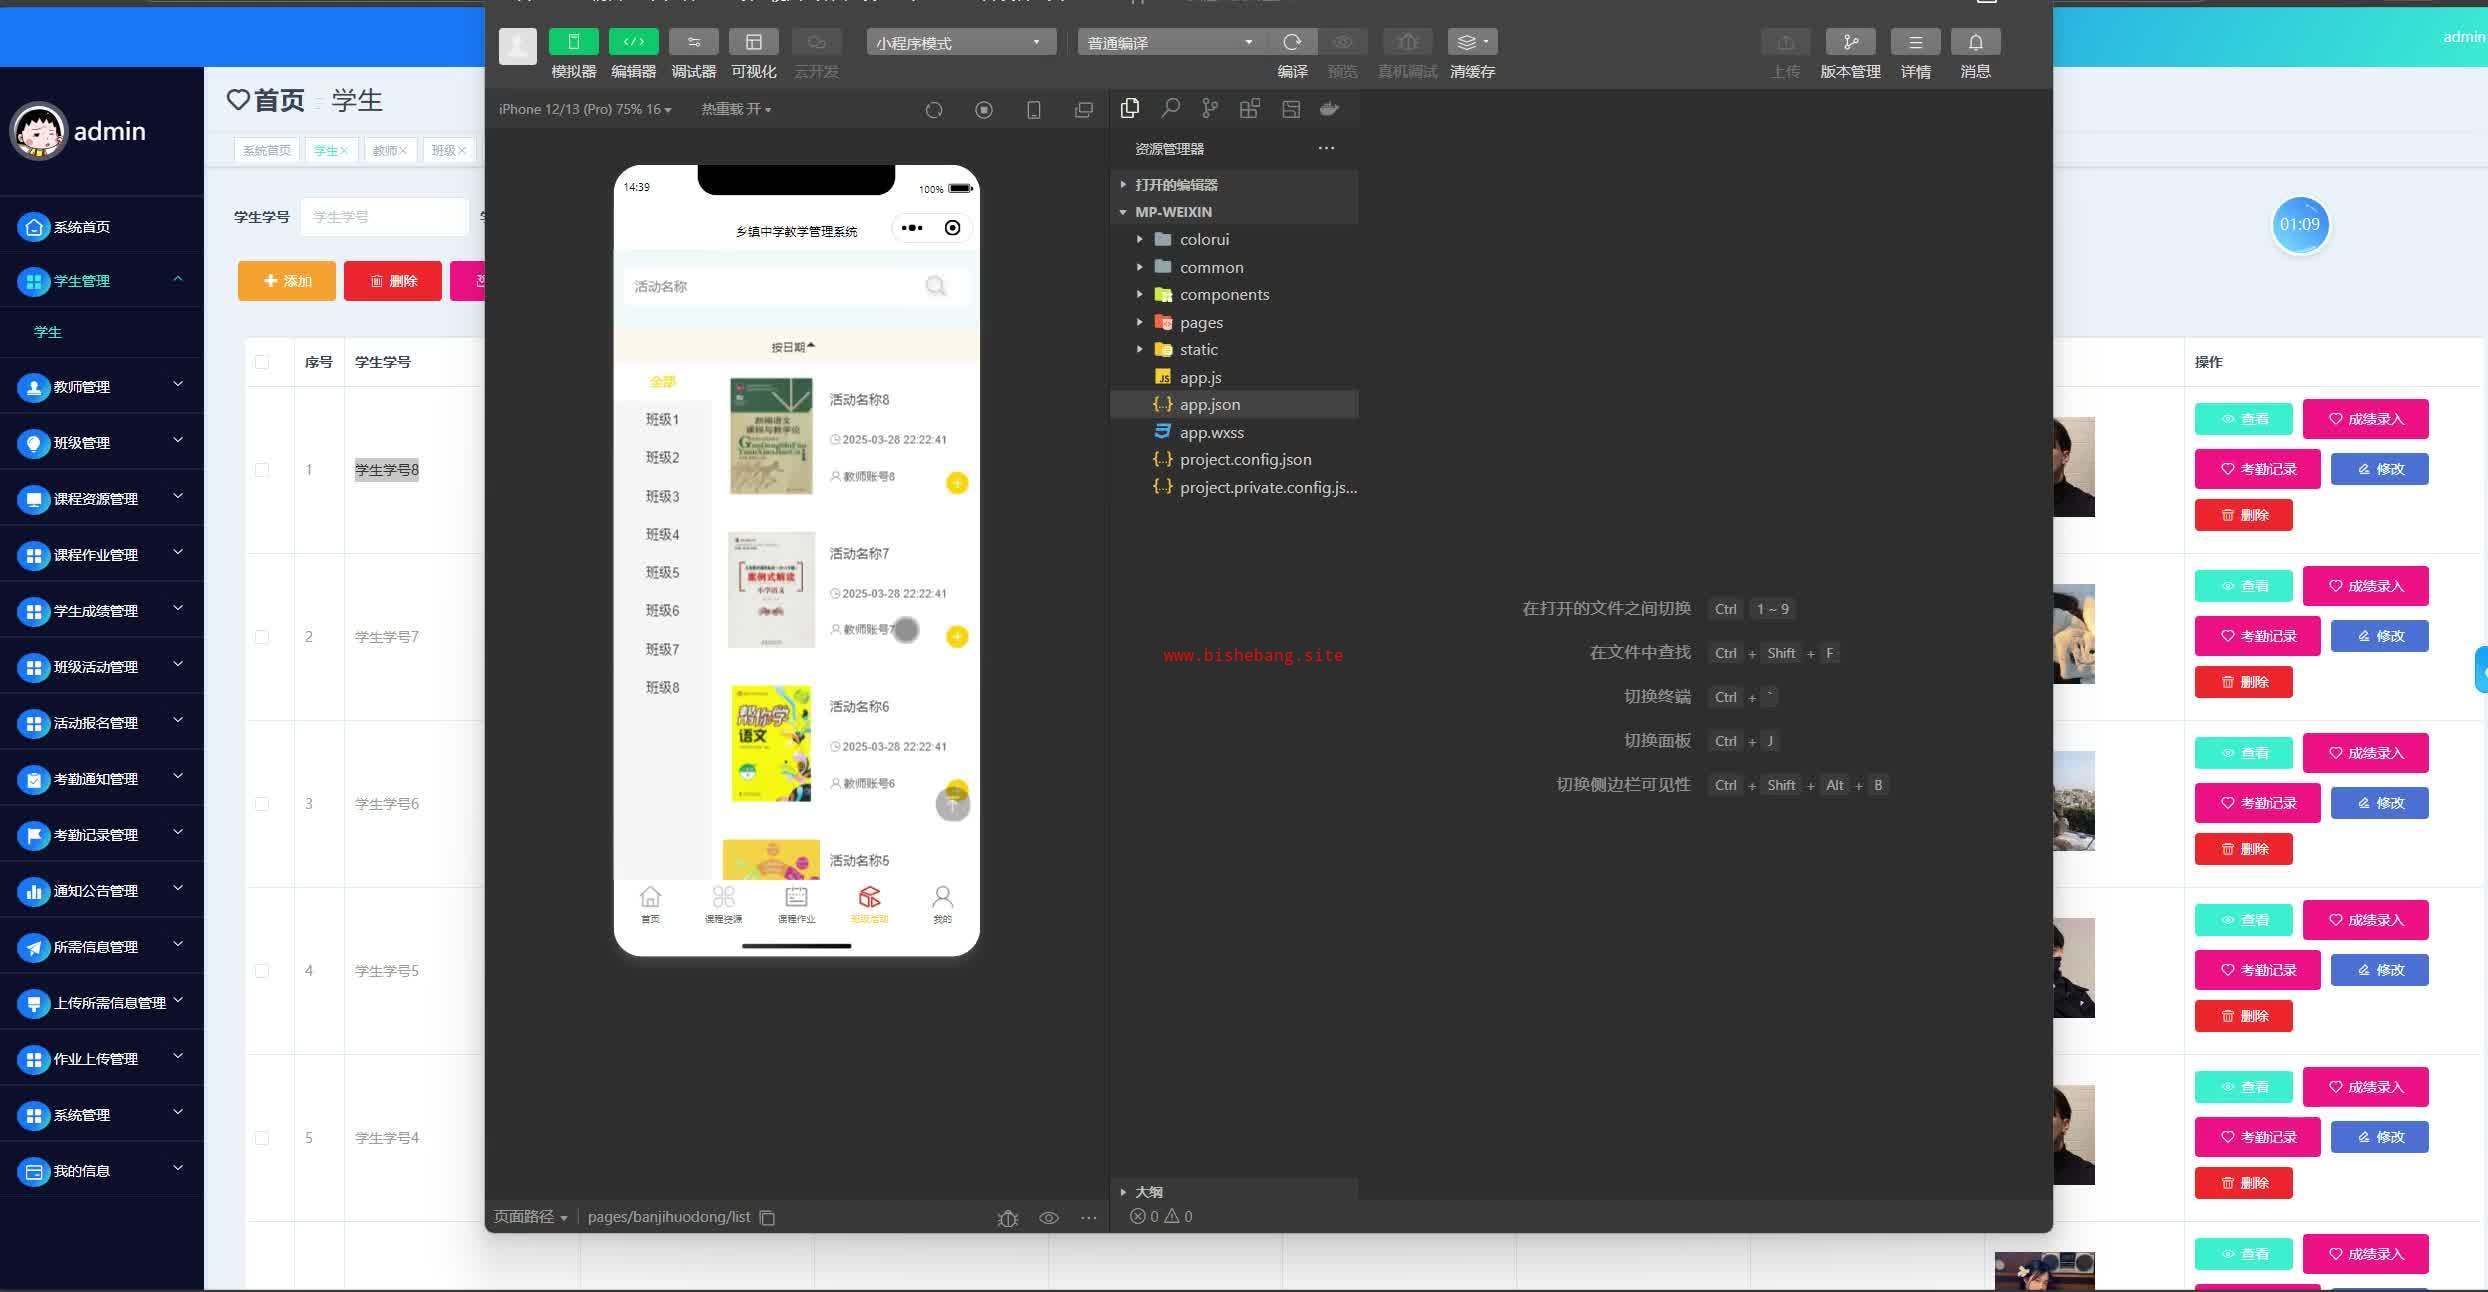The height and width of the screenshot is (1292, 2488).
Task: Click the grade entry button in row 1
Action: (x=2365, y=419)
